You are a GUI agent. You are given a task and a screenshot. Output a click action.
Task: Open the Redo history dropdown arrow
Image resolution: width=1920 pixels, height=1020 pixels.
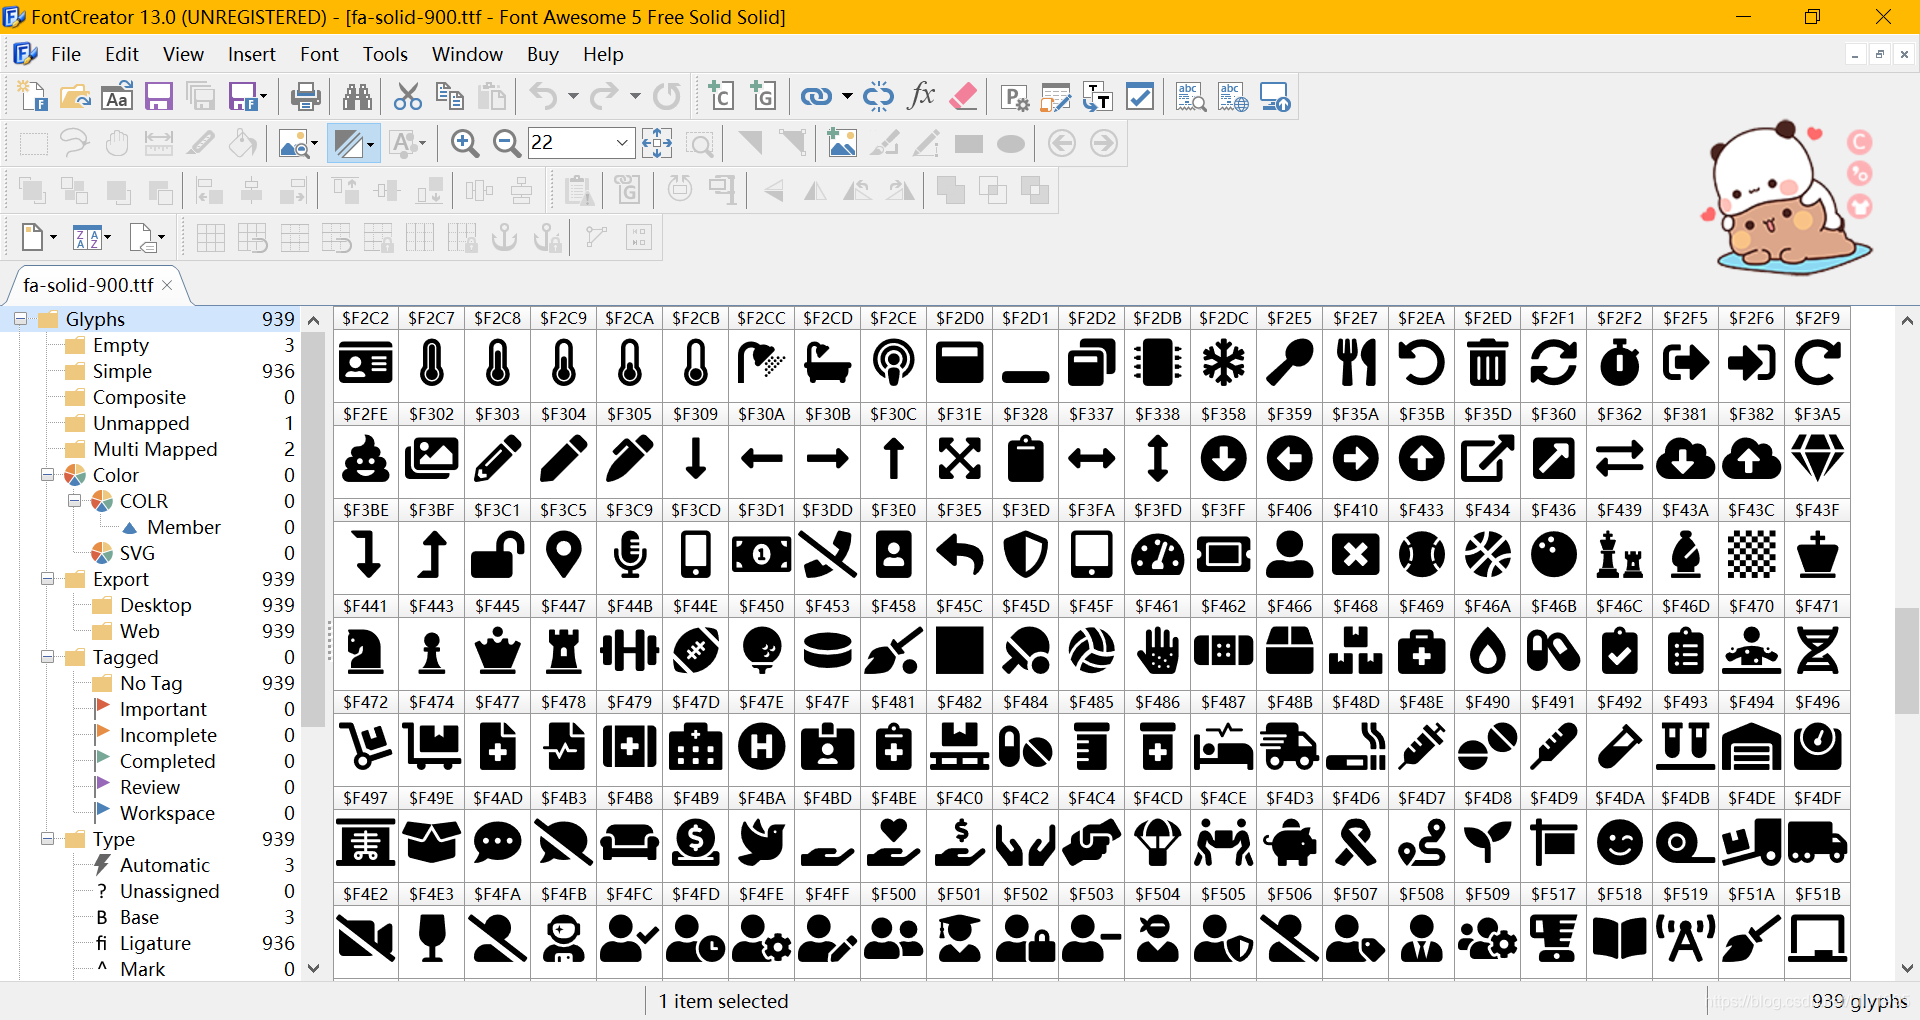635,96
